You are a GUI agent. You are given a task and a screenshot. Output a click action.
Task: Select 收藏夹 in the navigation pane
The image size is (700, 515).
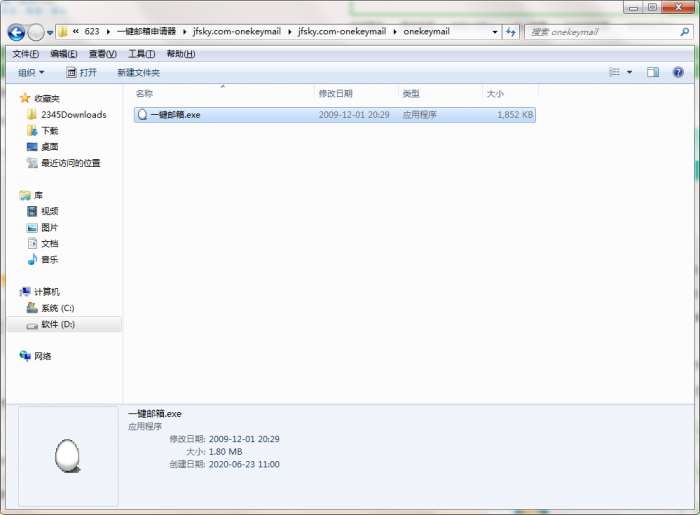(47, 98)
